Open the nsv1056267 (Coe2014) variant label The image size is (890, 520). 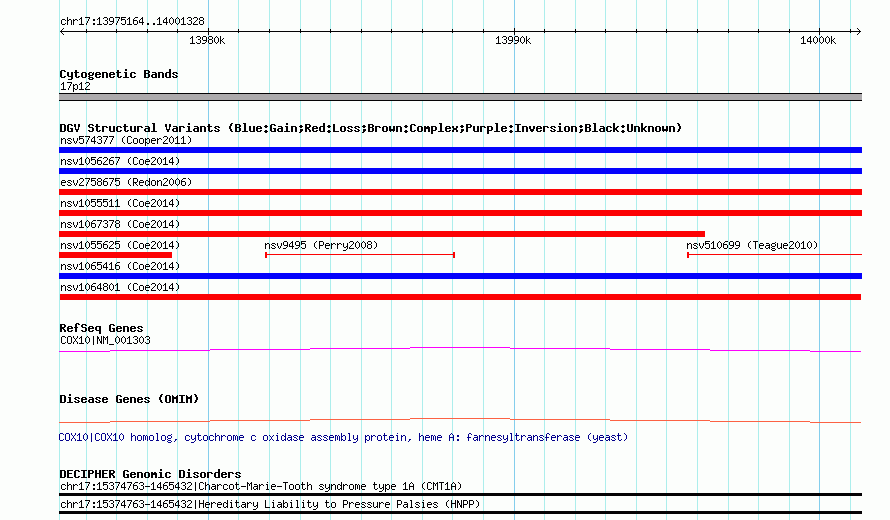pos(120,161)
